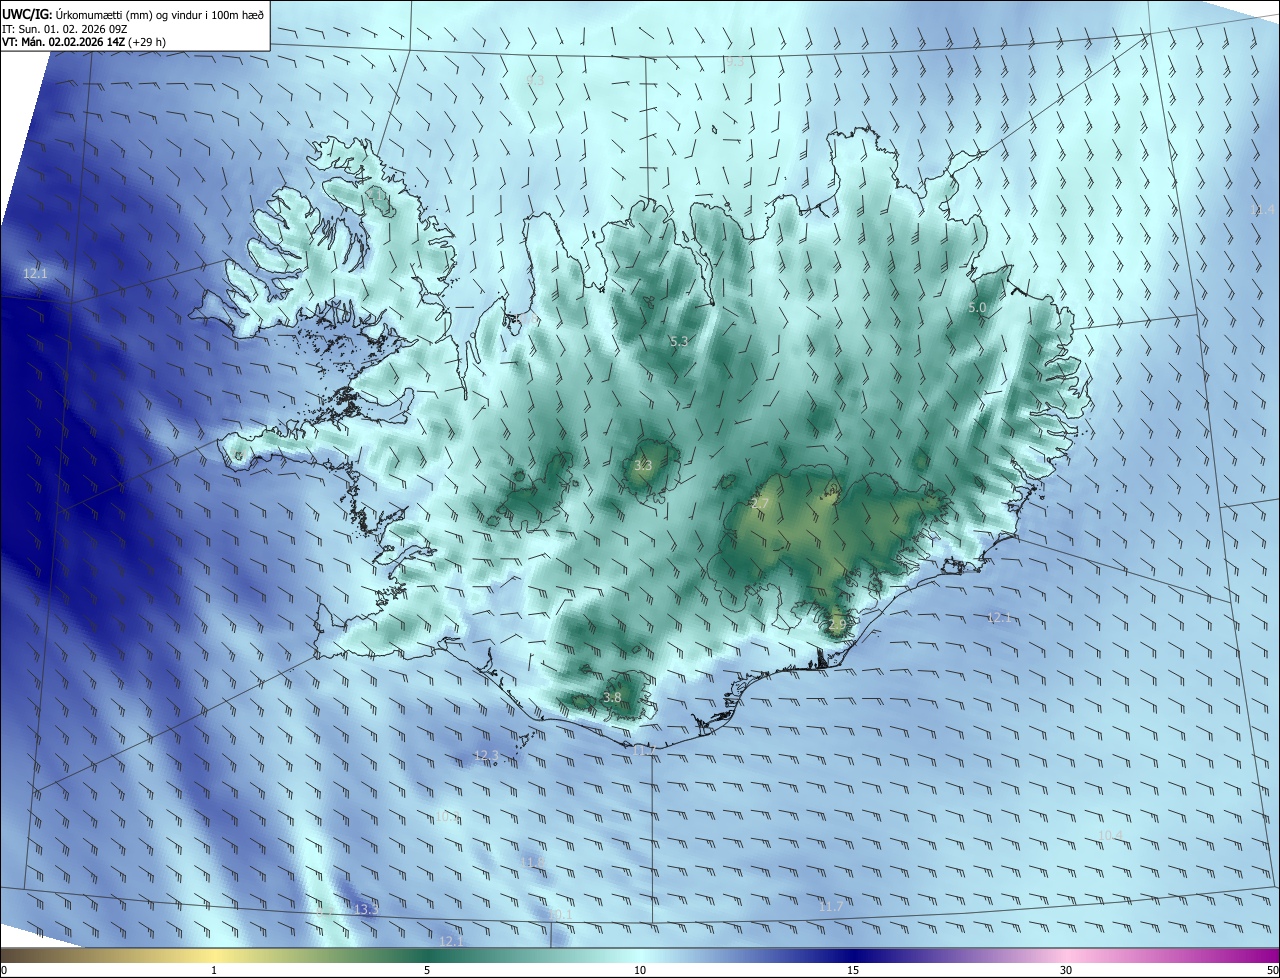Click the 10.2 value label over the sea
This screenshot has width=1280, height=978.
coord(447,817)
